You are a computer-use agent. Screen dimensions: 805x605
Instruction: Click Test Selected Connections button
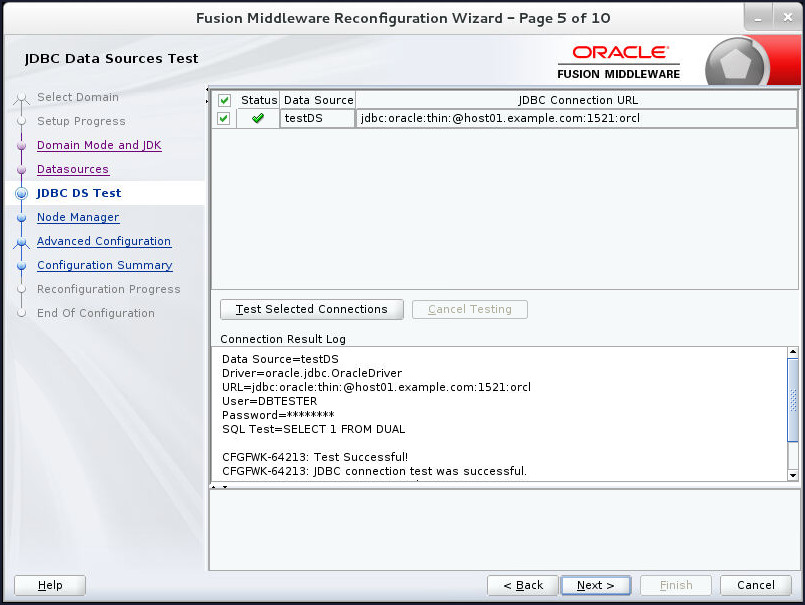pyautogui.click(x=312, y=309)
